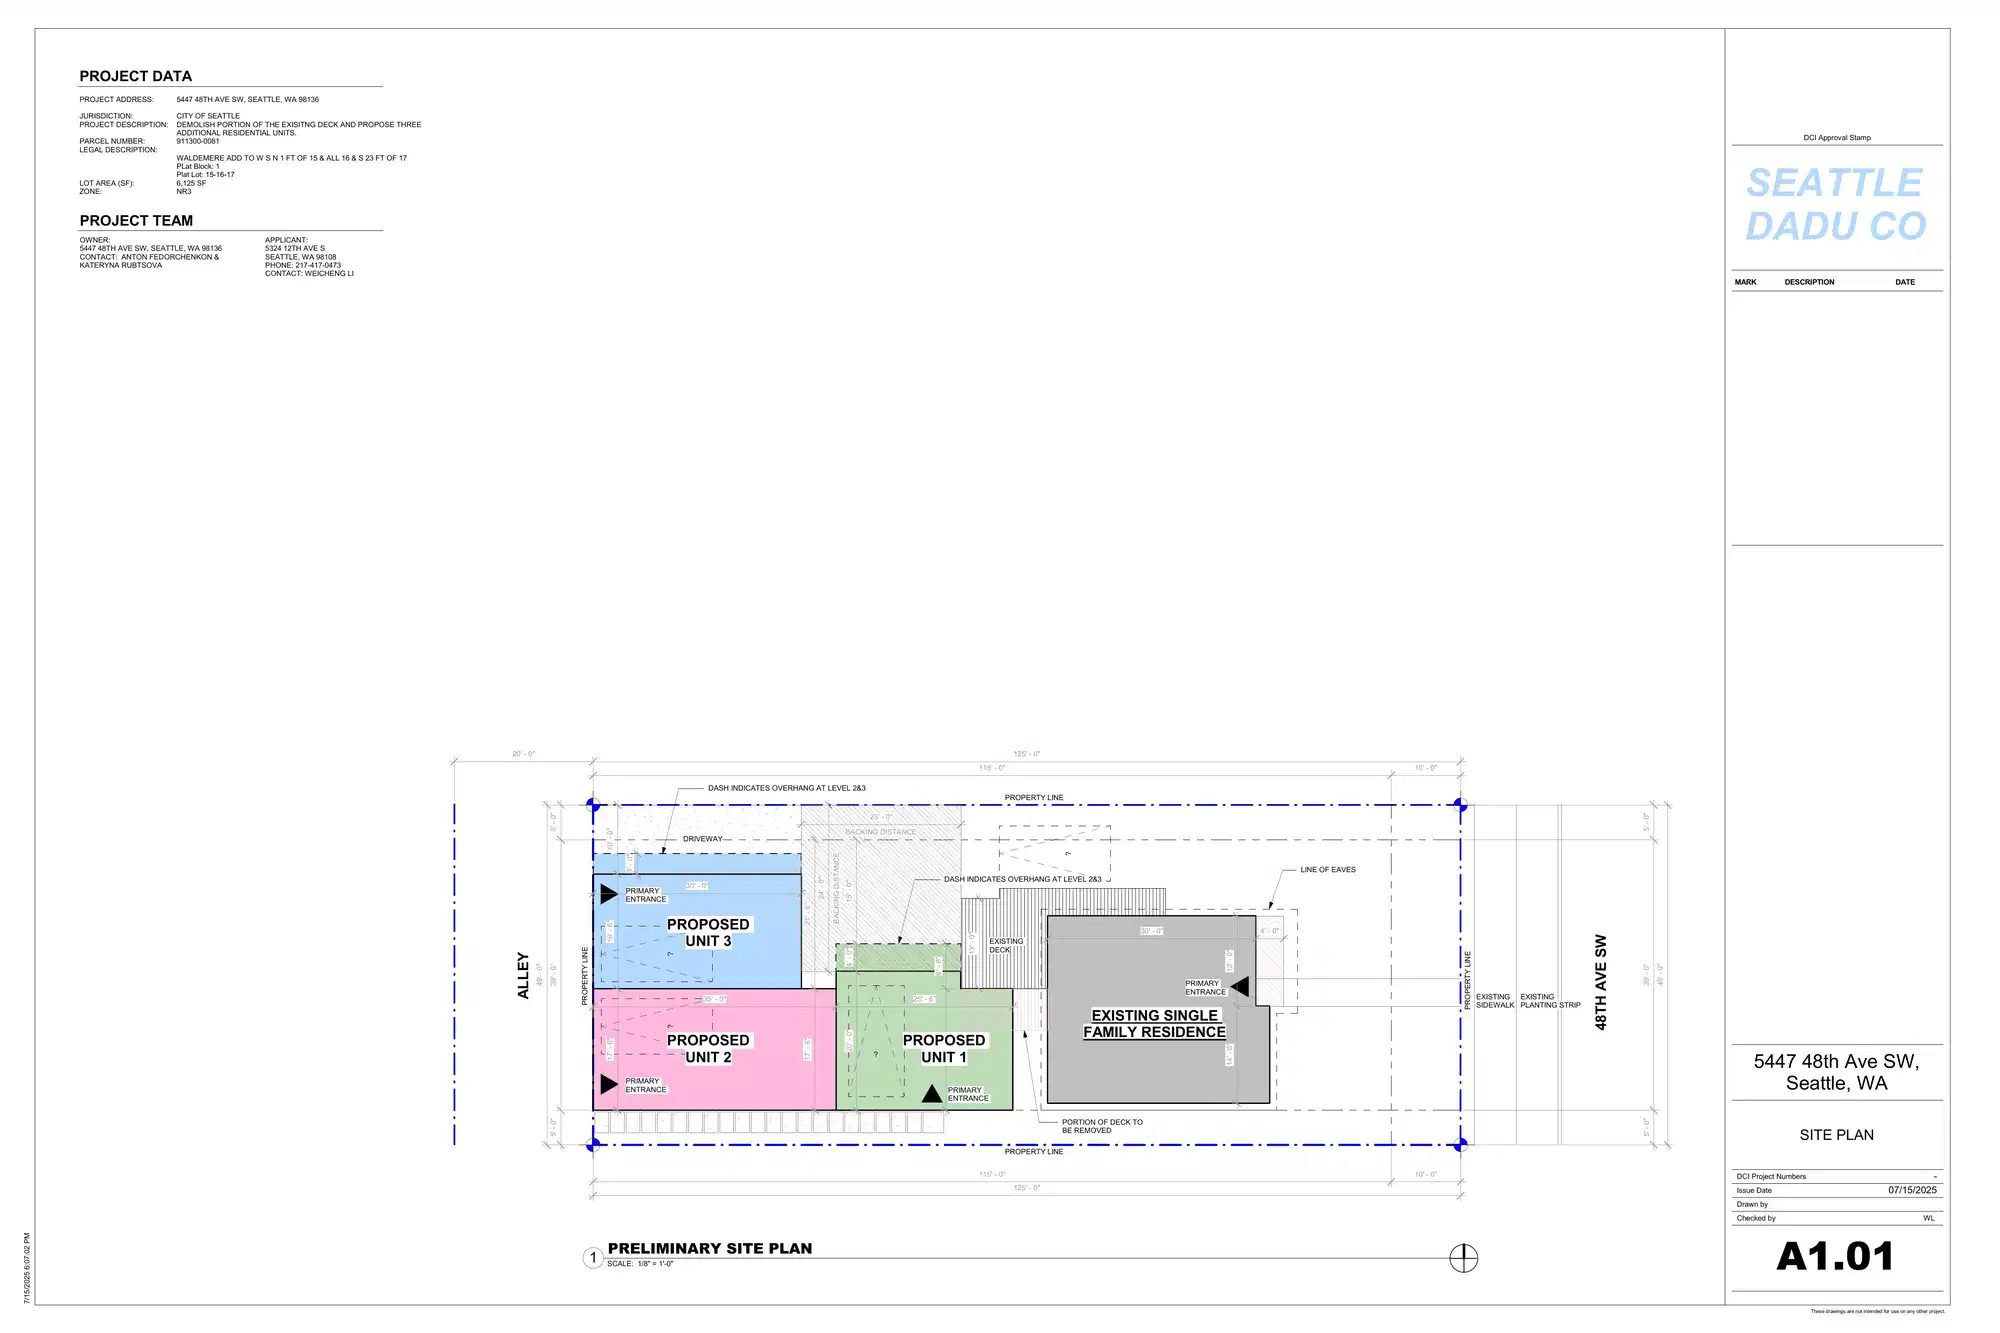Click PROPOSED UNIT 3 label
The height and width of the screenshot is (1333, 2000).
pos(708,933)
